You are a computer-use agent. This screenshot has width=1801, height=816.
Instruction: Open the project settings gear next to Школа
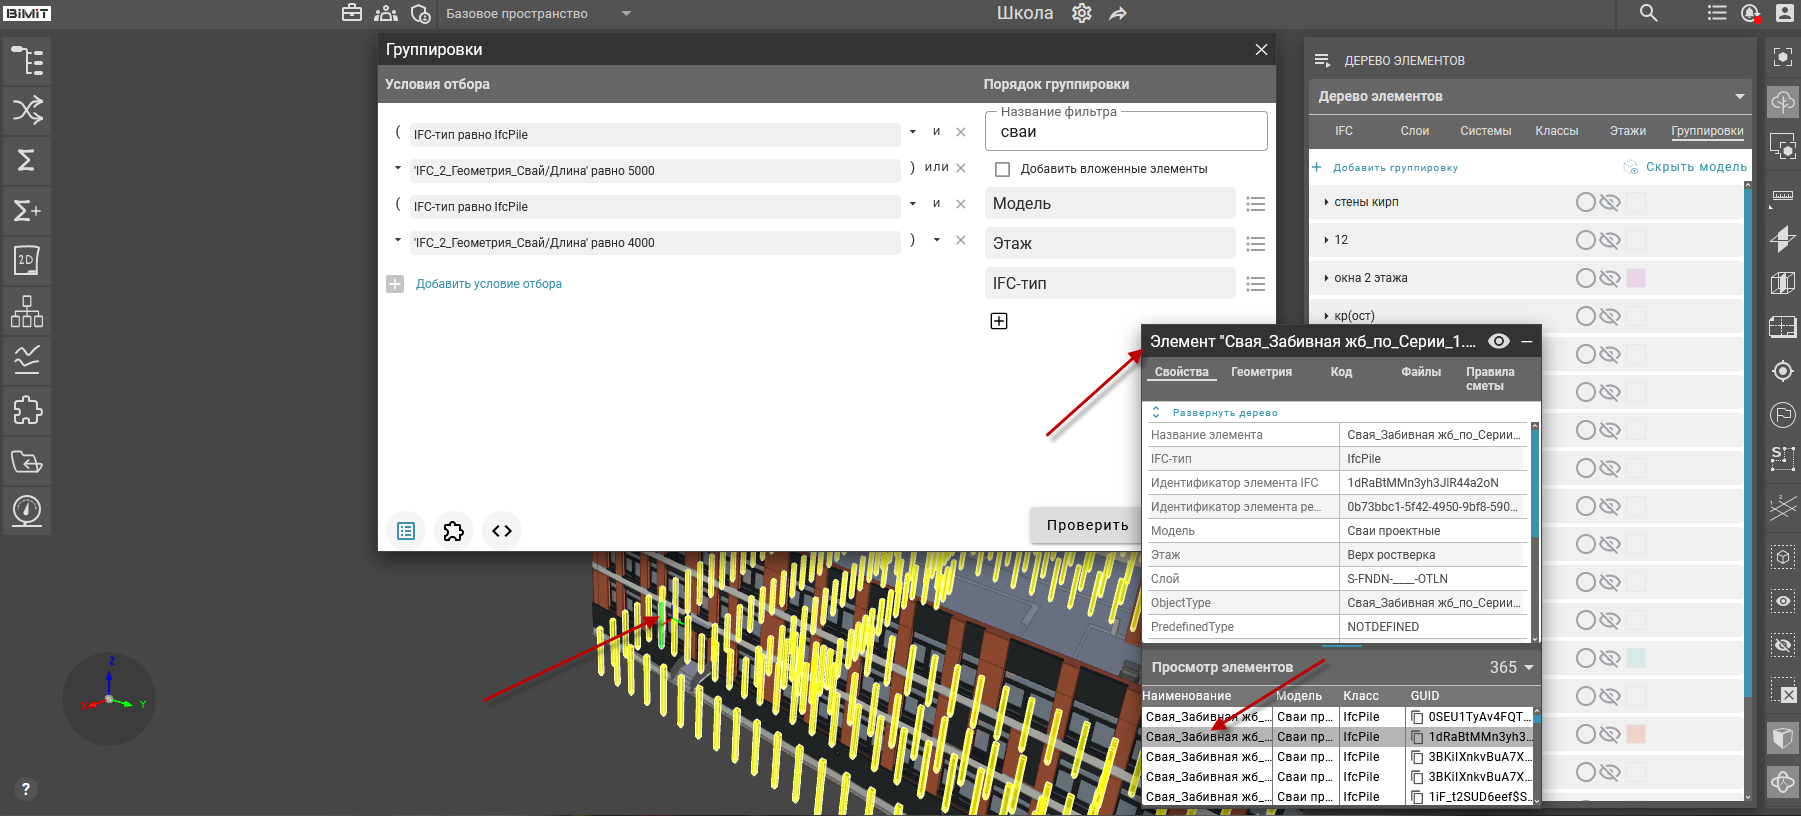point(1082,13)
